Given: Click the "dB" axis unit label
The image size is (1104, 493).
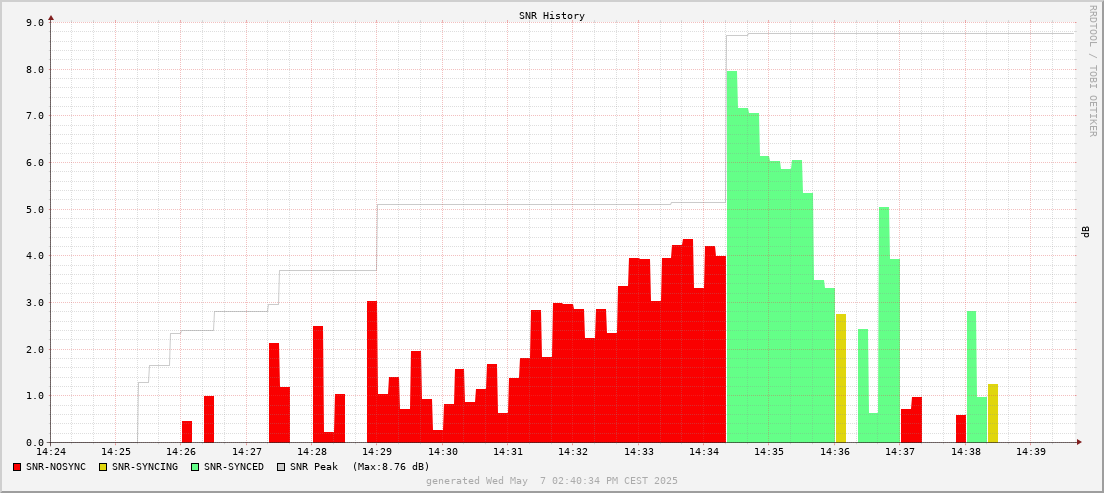Looking at the screenshot, I should click(1085, 232).
